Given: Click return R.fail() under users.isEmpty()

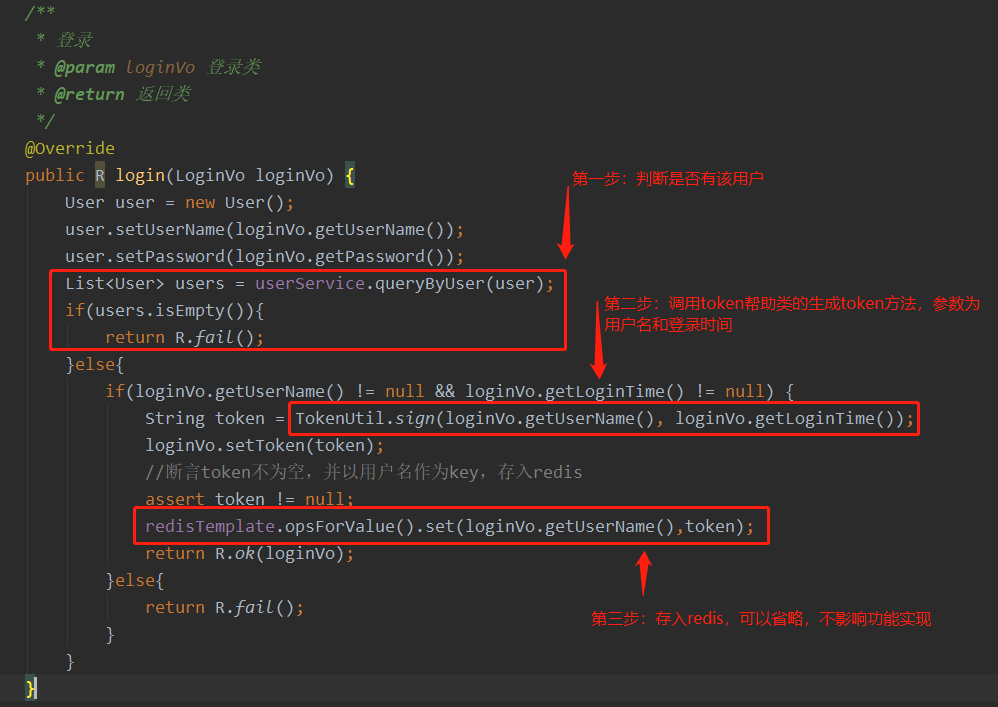Looking at the screenshot, I should point(185,337).
